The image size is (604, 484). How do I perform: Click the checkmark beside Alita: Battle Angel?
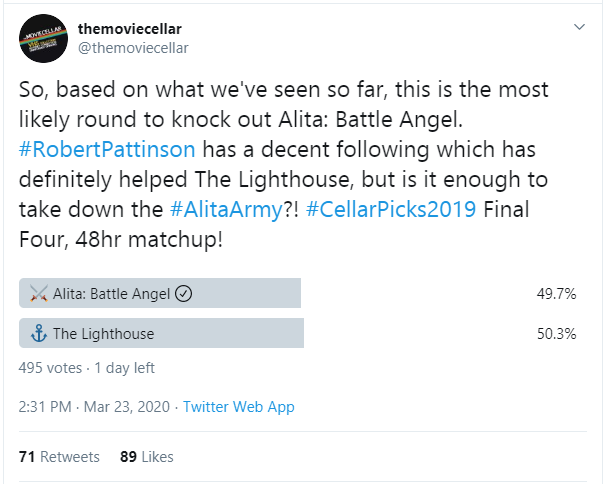pyautogui.click(x=183, y=294)
